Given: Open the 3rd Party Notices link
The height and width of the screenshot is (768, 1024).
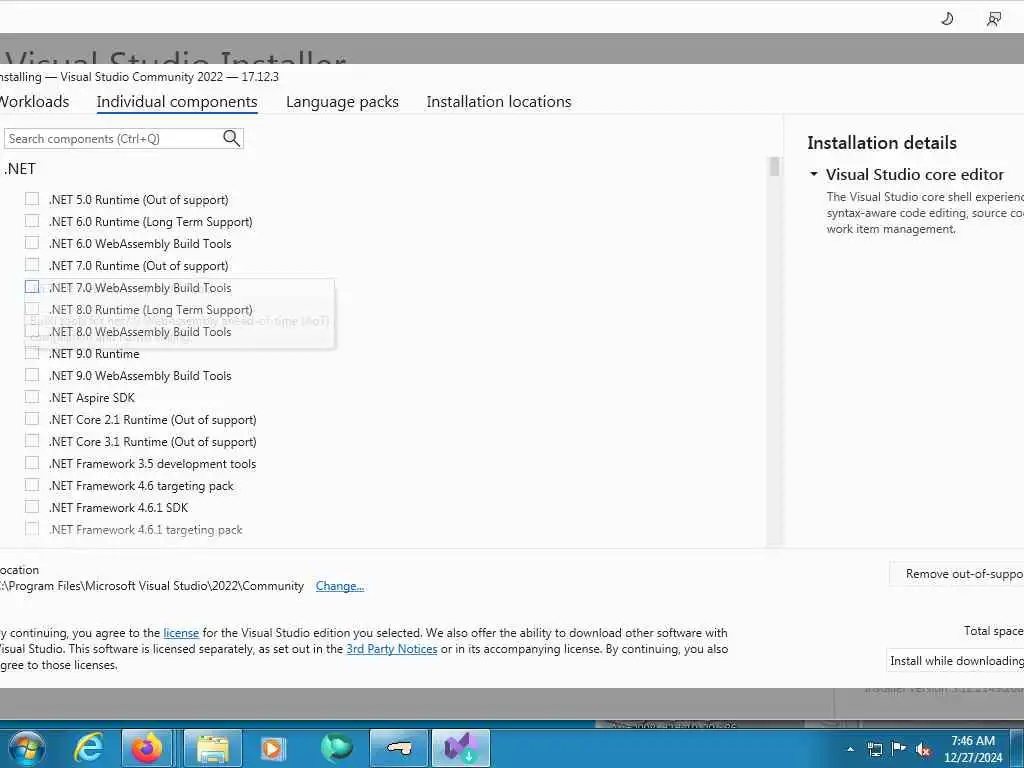Looking at the screenshot, I should pyautogui.click(x=392, y=649).
